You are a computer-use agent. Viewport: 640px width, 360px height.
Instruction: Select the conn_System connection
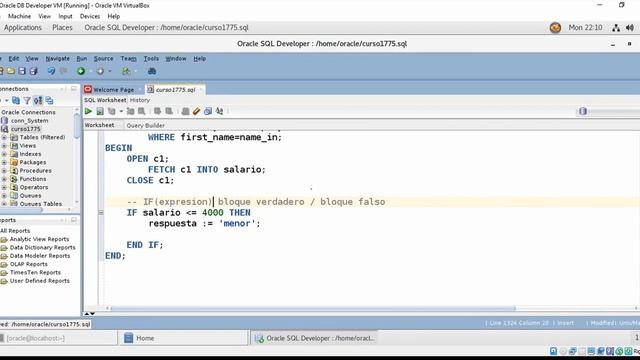(29, 121)
